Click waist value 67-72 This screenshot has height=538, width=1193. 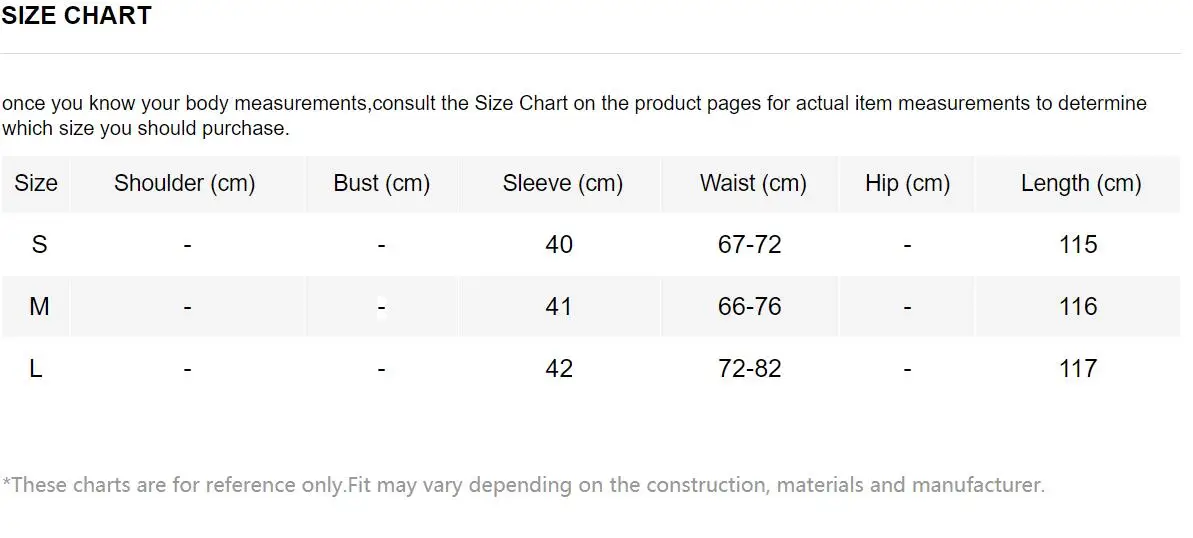pos(749,244)
